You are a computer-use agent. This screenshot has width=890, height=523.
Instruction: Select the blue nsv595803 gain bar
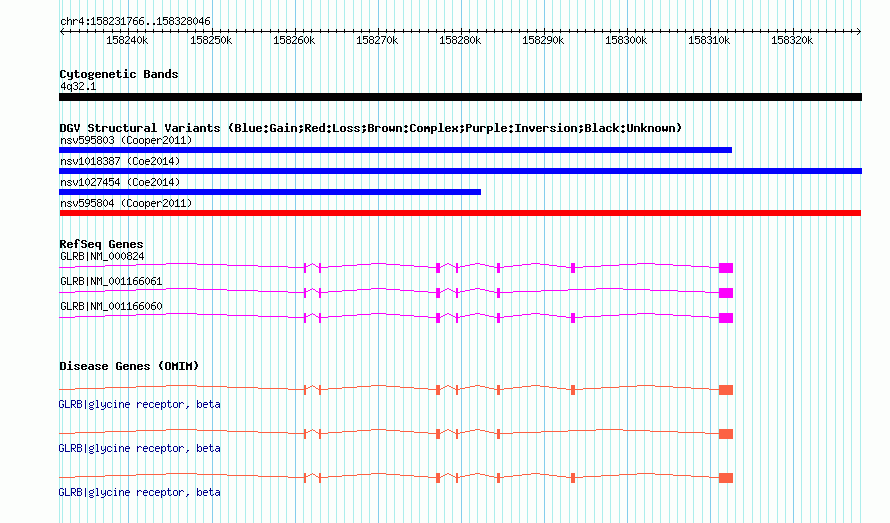coord(396,150)
